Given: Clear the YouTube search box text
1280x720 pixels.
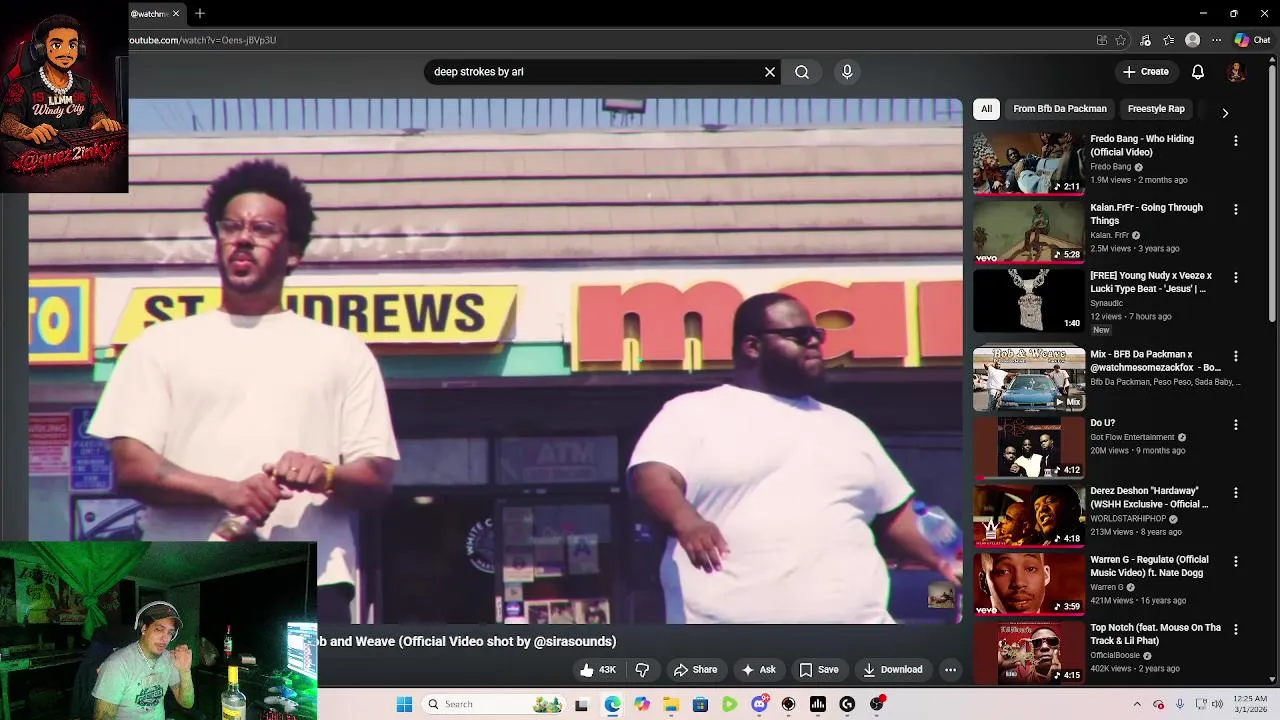Looking at the screenshot, I should [x=770, y=72].
